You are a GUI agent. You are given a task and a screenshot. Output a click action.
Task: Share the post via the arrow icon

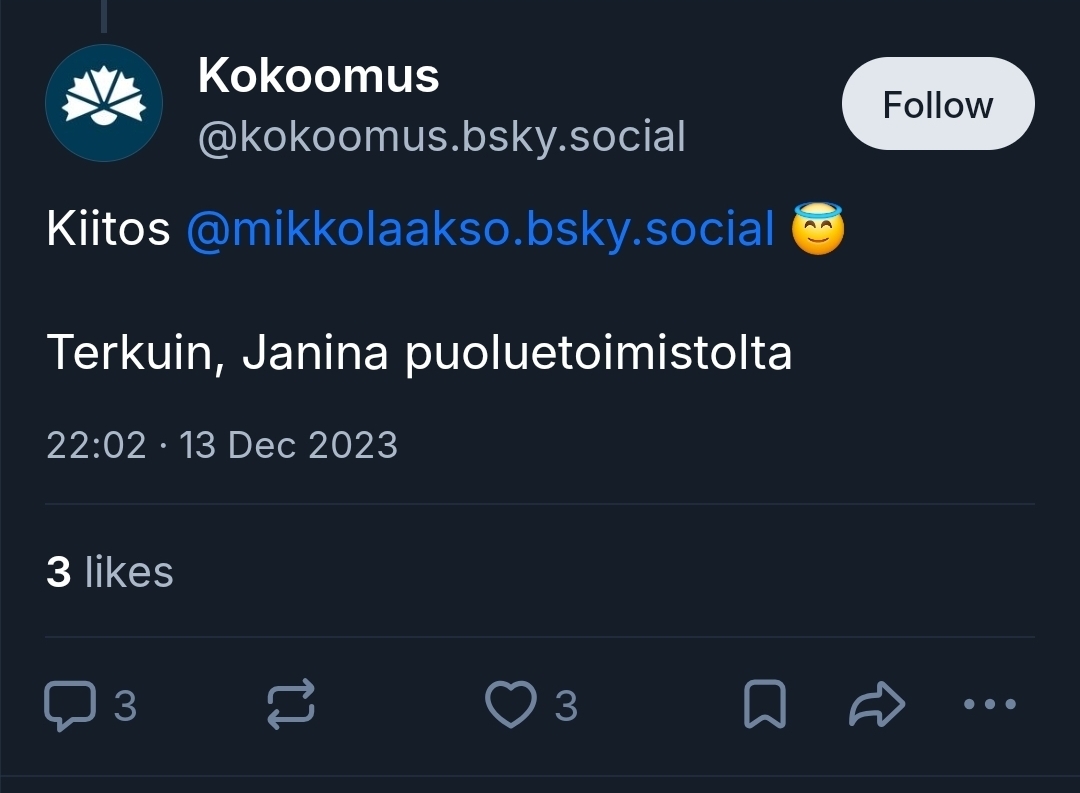[x=877, y=705]
